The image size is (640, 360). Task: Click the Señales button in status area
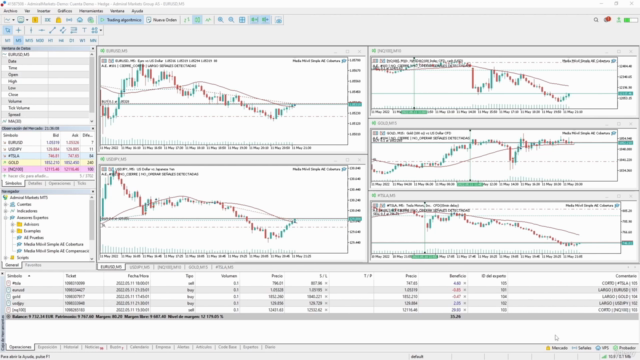coord(582,348)
